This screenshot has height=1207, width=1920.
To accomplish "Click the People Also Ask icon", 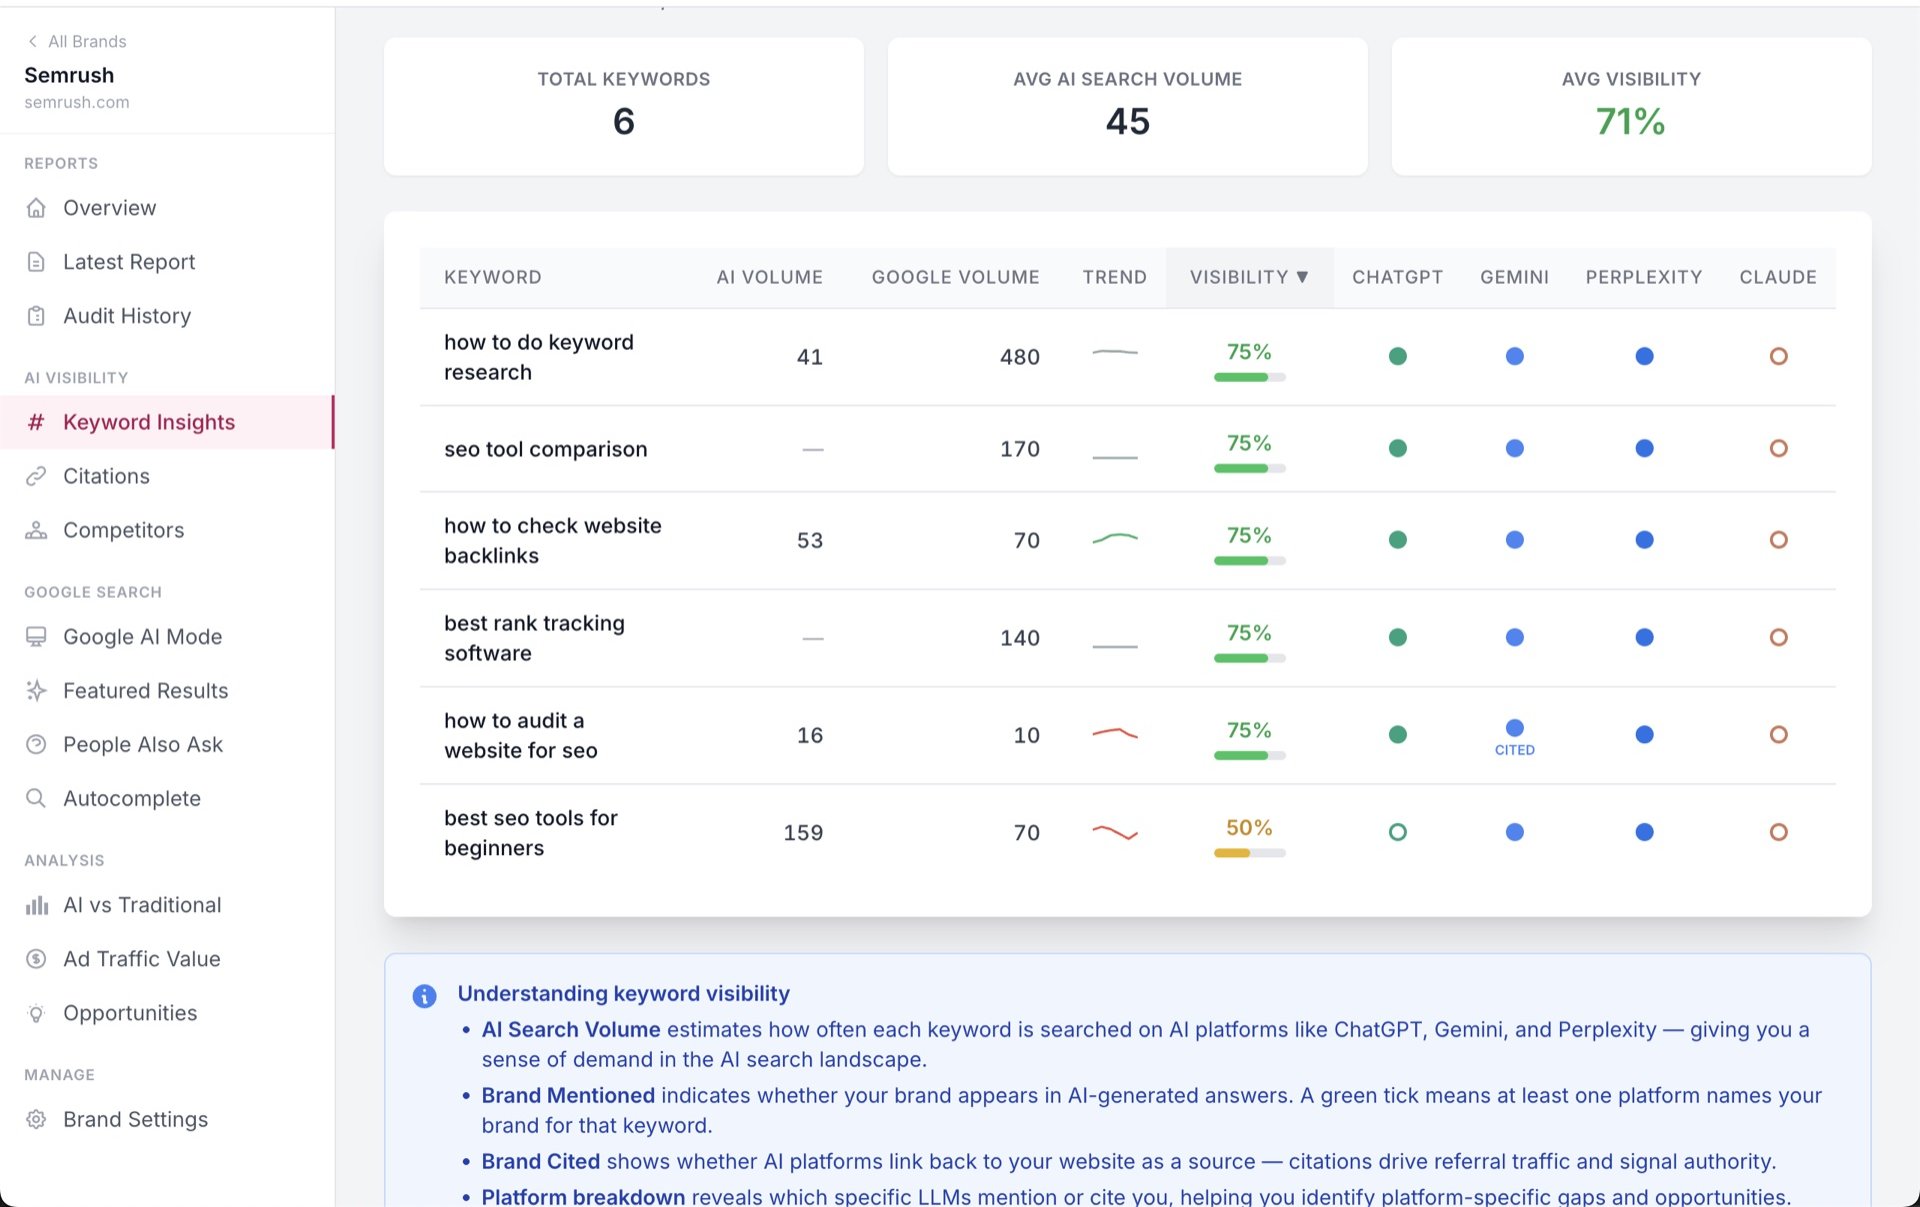I will point(36,745).
